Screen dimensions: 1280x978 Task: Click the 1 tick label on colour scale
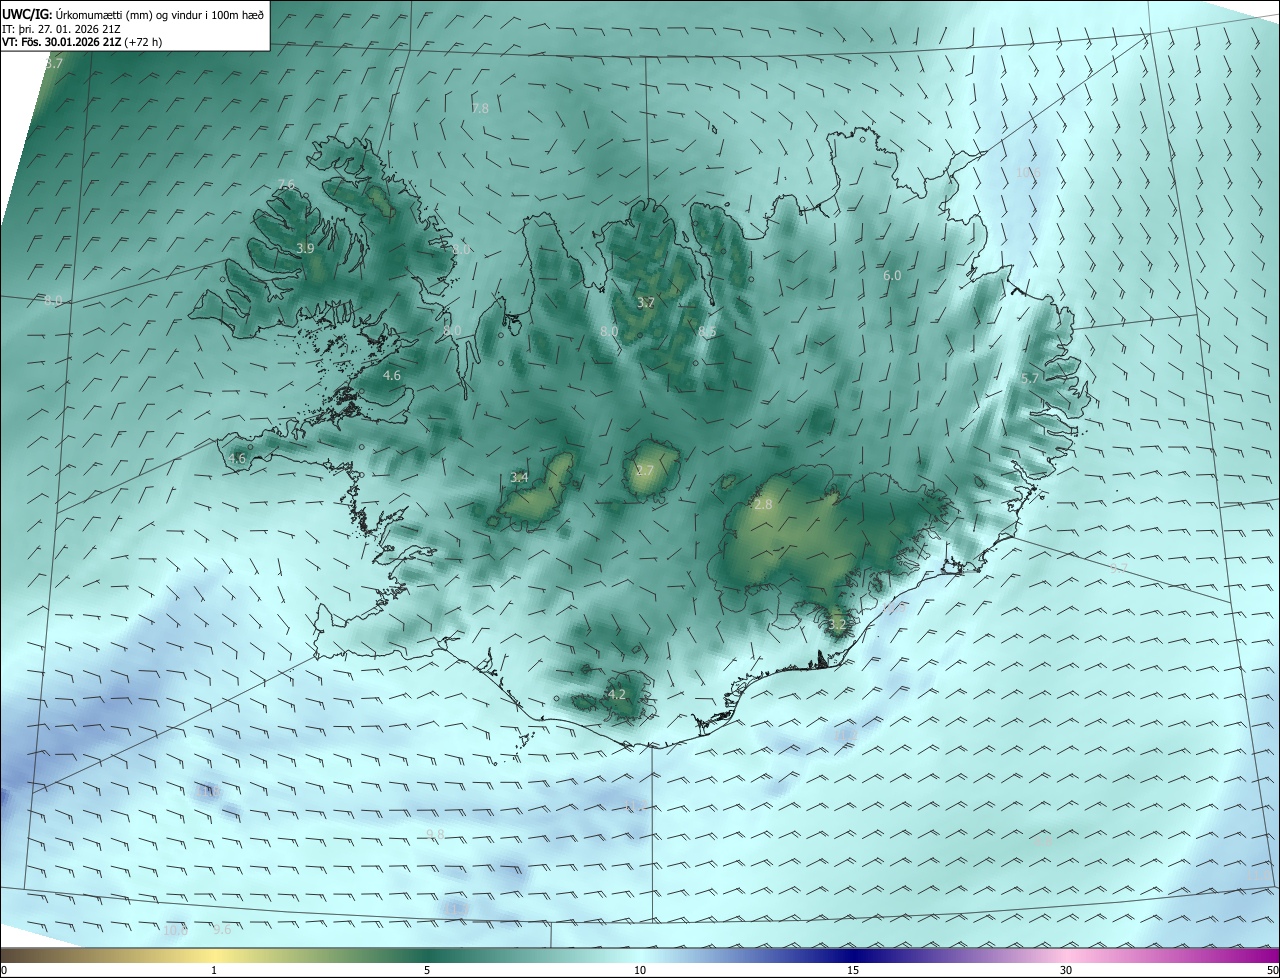pyautogui.click(x=214, y=971)
